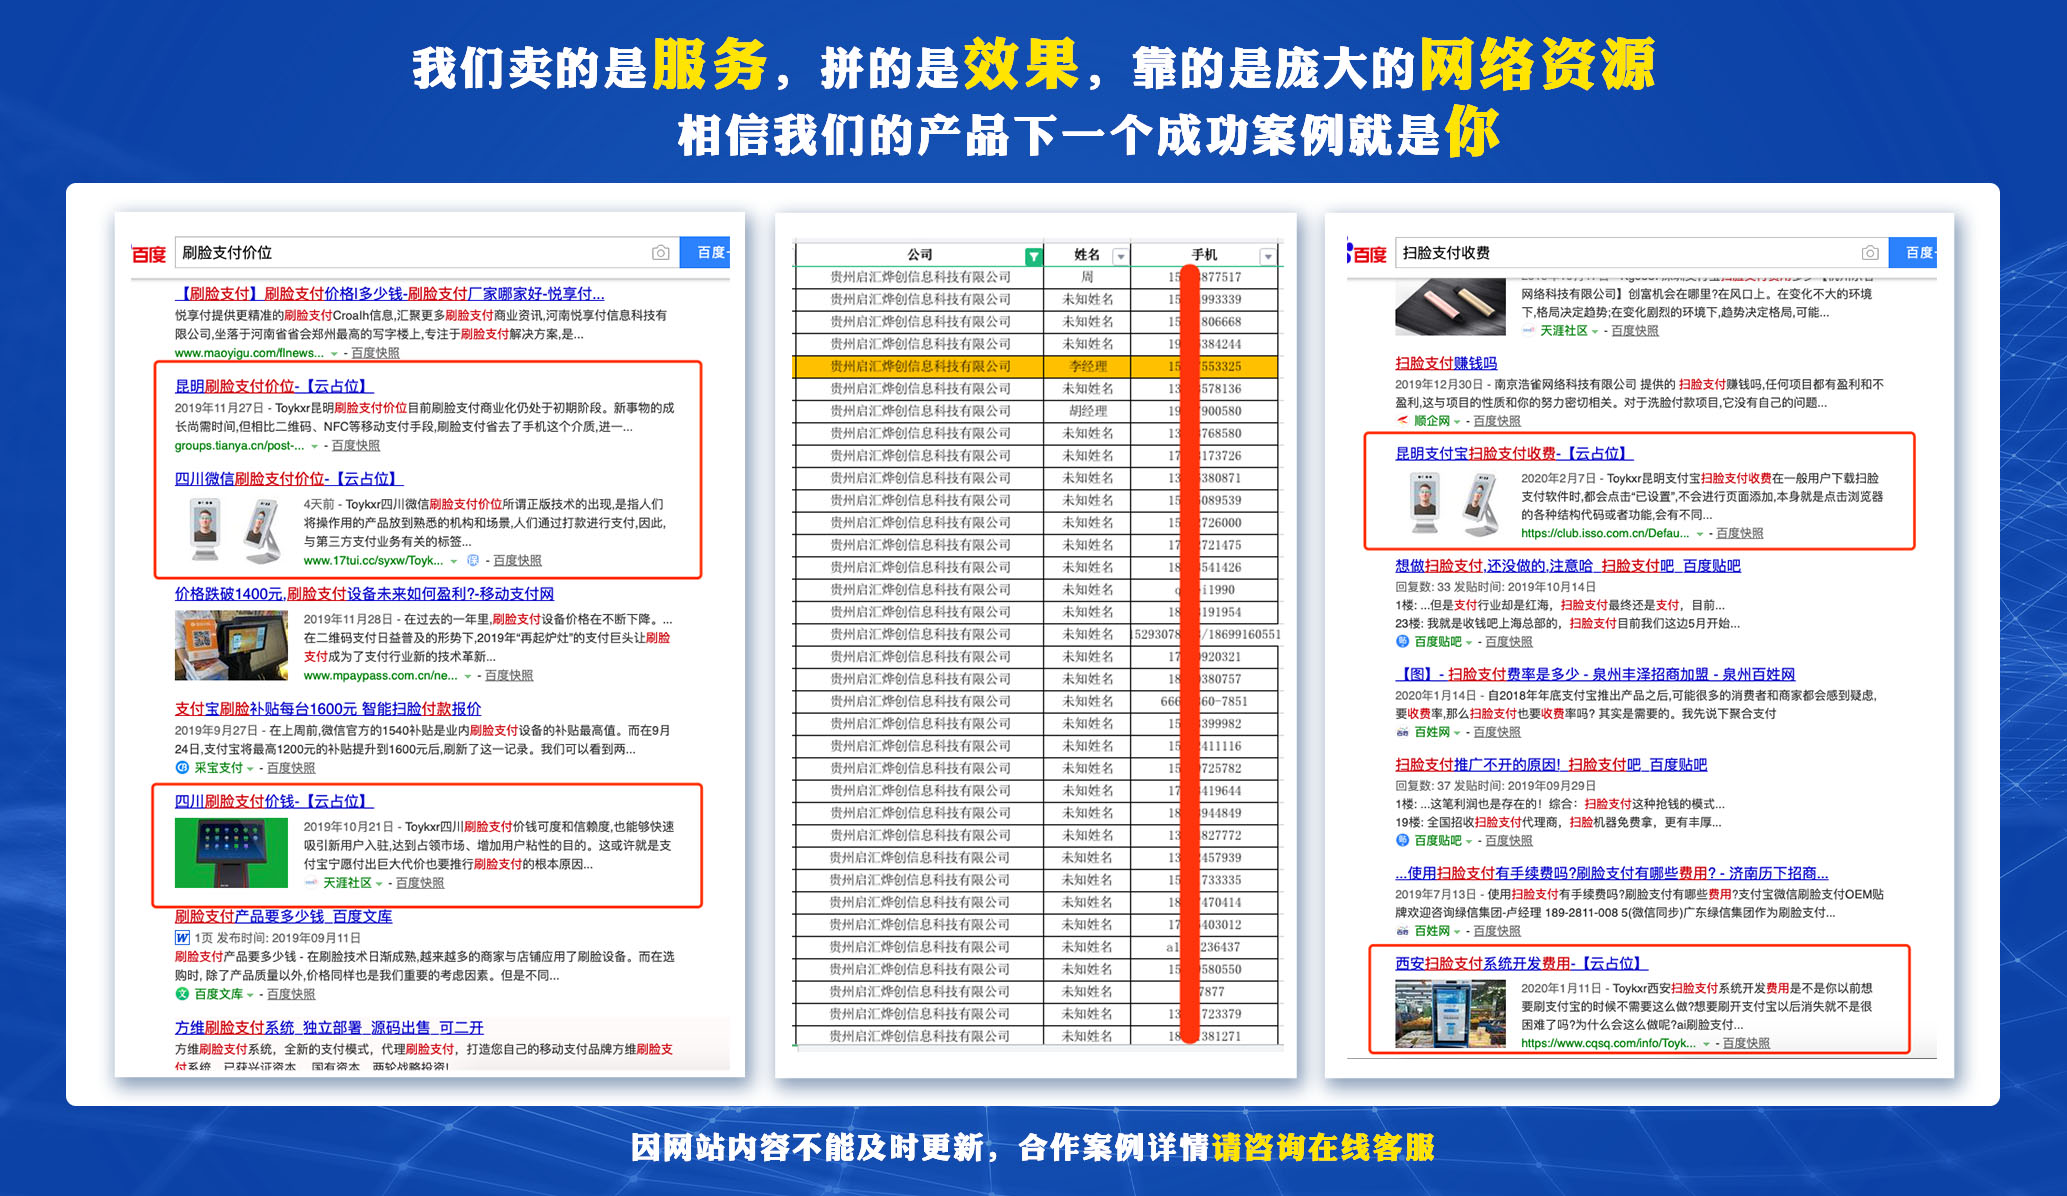The height and width of the screenshot is (1196, 2067).
Task: Click 百度文库 green source icon
Action: tap(182, 994)
